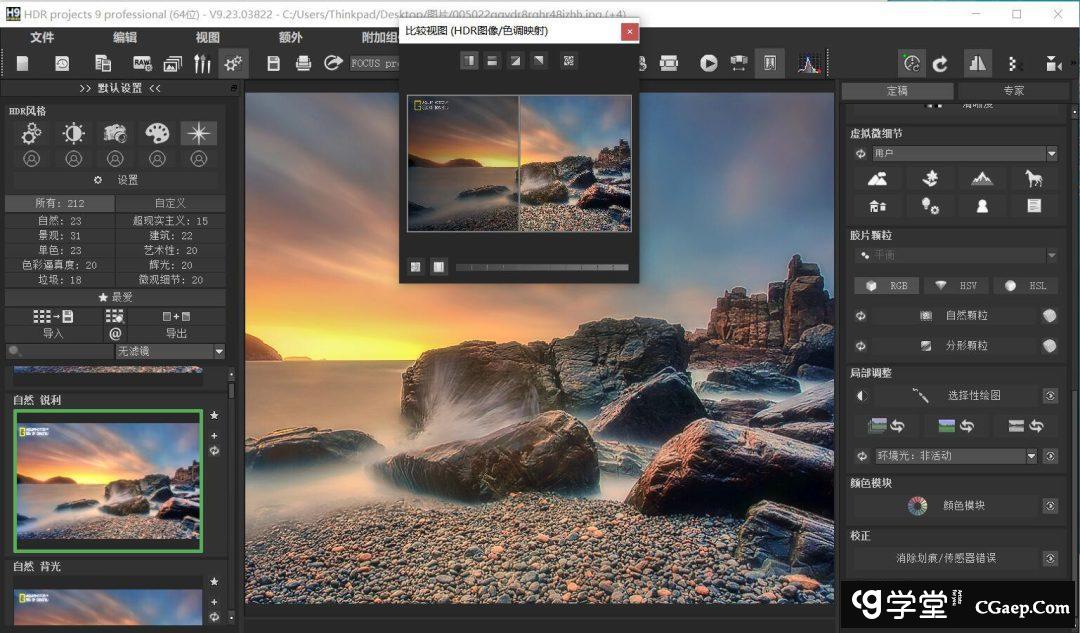The image size is (1080, 633).
Task: Click the color wheel 颜色模块 icon
Action: (x=917, y=506)
